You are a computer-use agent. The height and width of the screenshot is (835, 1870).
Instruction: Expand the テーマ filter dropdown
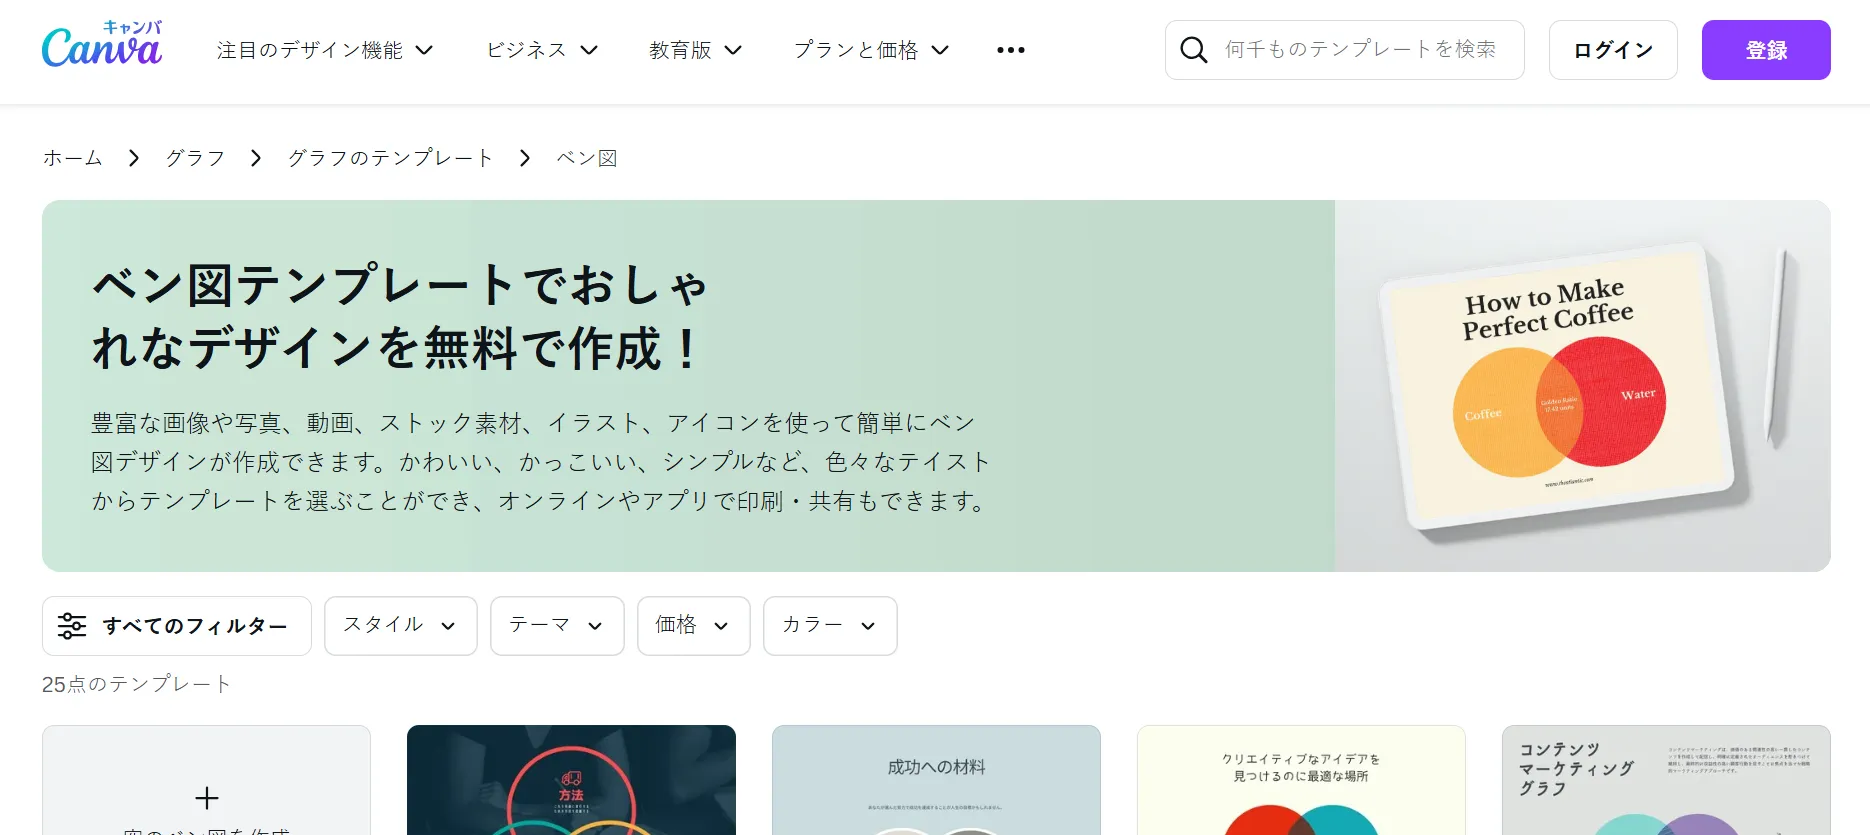[557, 626]
